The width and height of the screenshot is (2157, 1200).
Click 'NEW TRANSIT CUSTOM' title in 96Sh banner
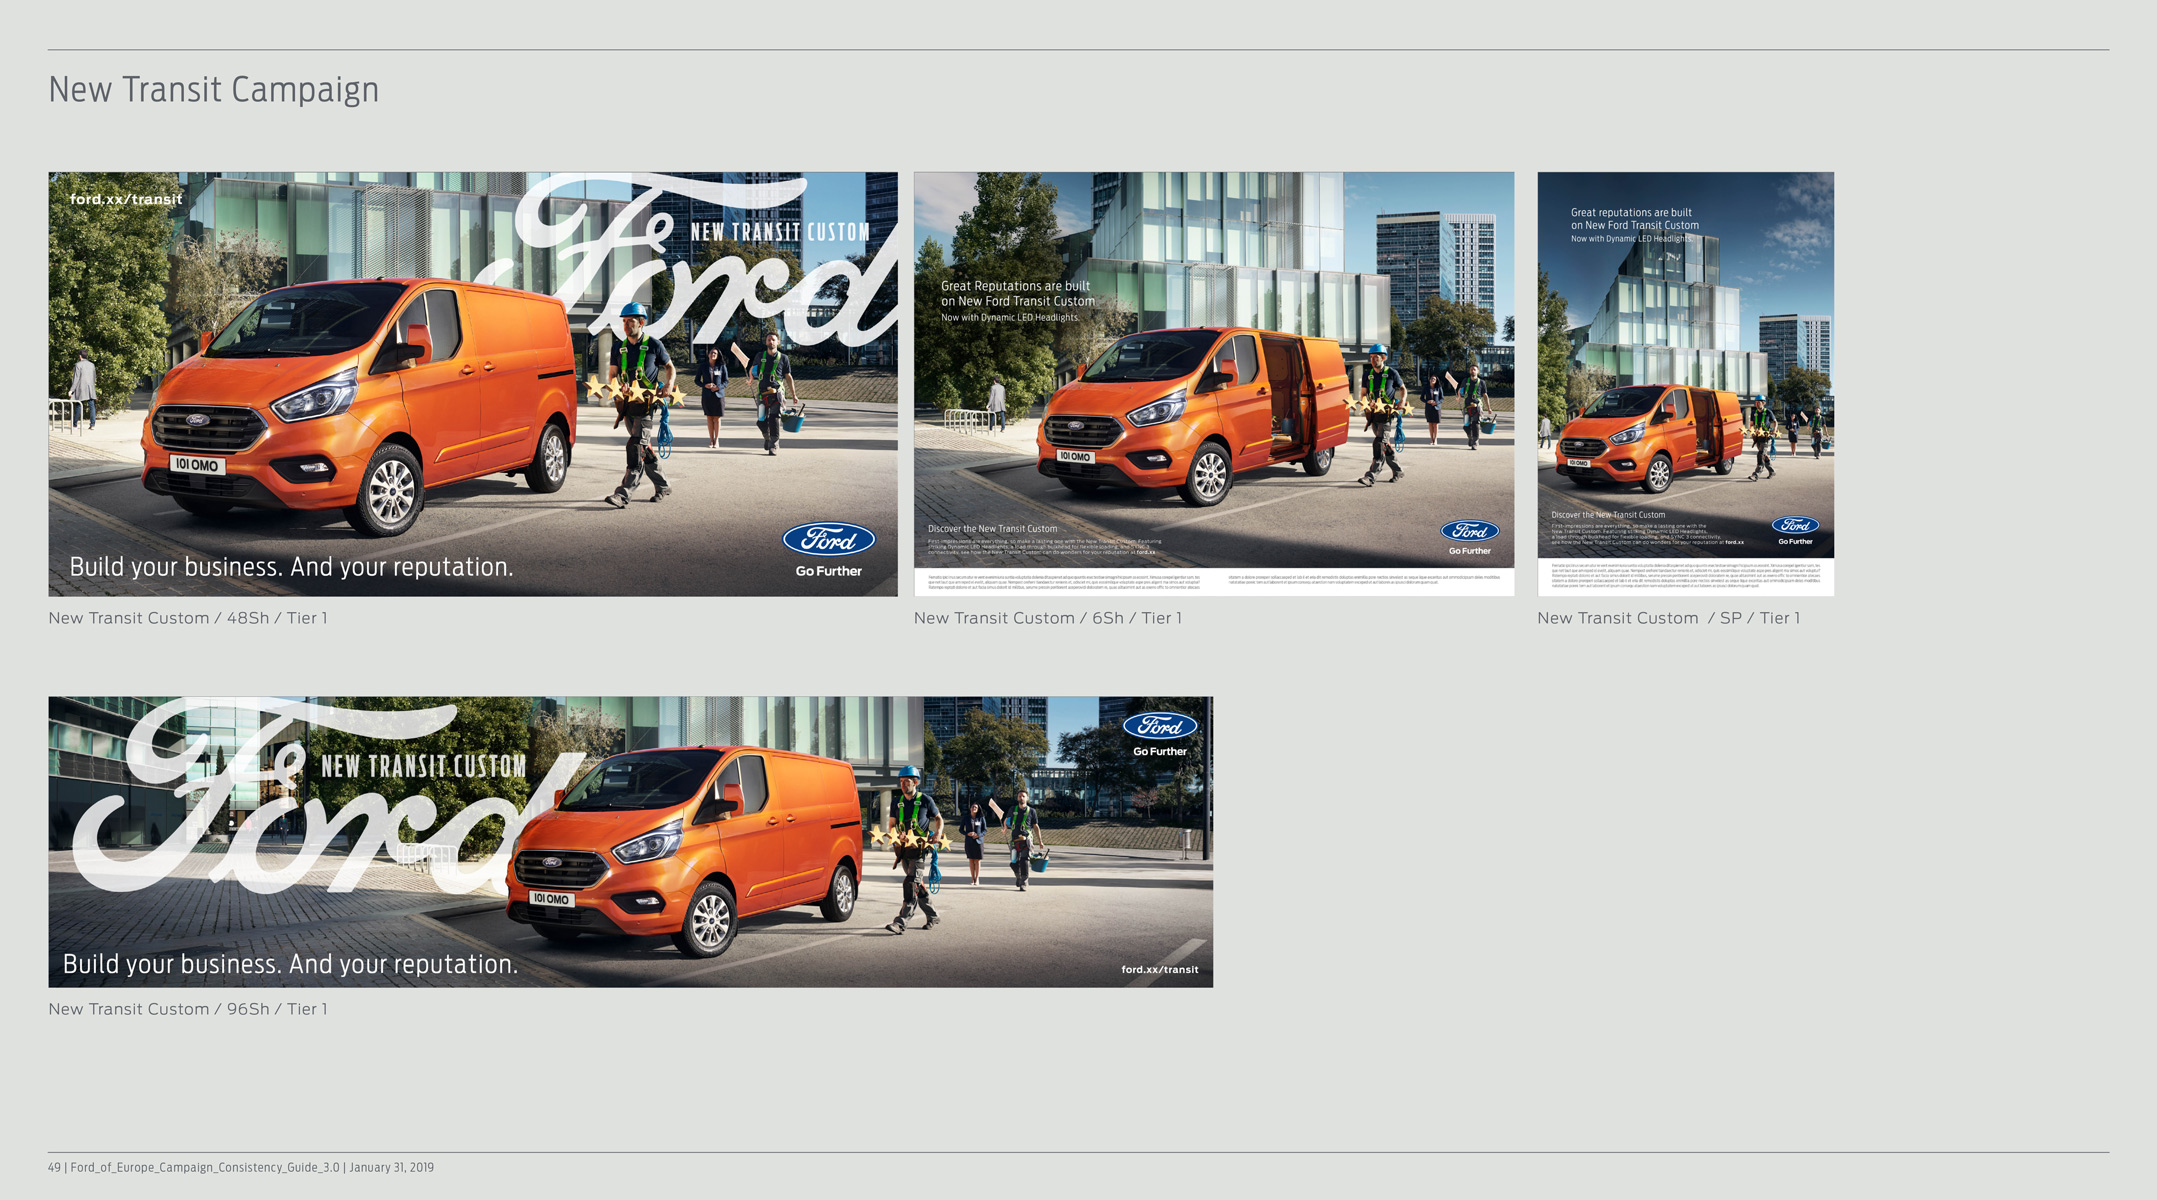coord(424,767)
